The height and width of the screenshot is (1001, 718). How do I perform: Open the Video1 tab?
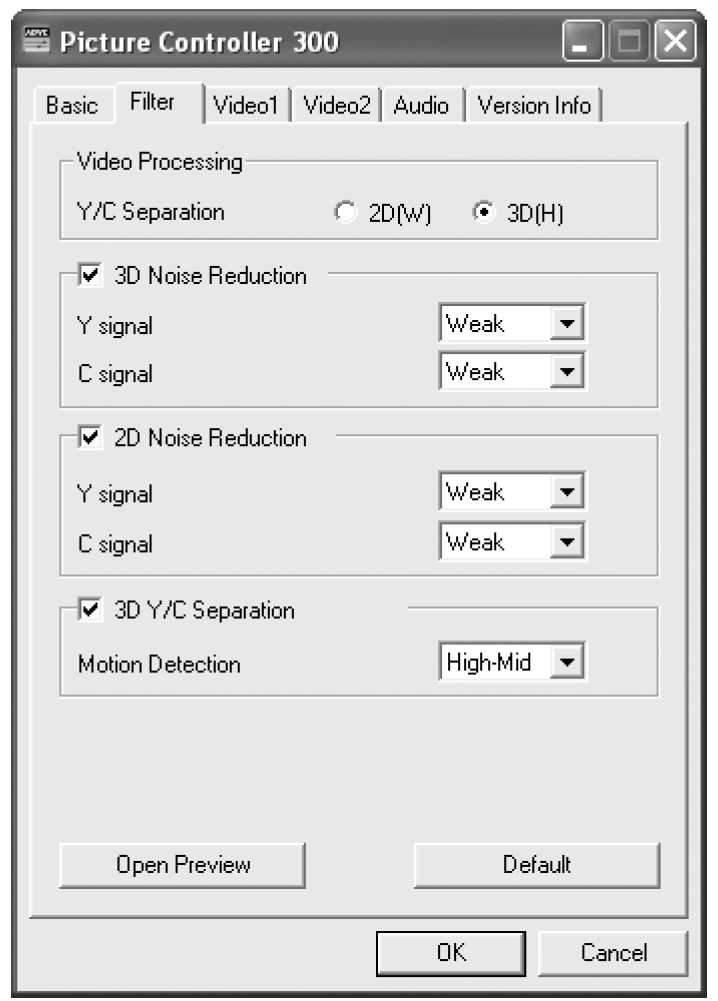[246, 105]
